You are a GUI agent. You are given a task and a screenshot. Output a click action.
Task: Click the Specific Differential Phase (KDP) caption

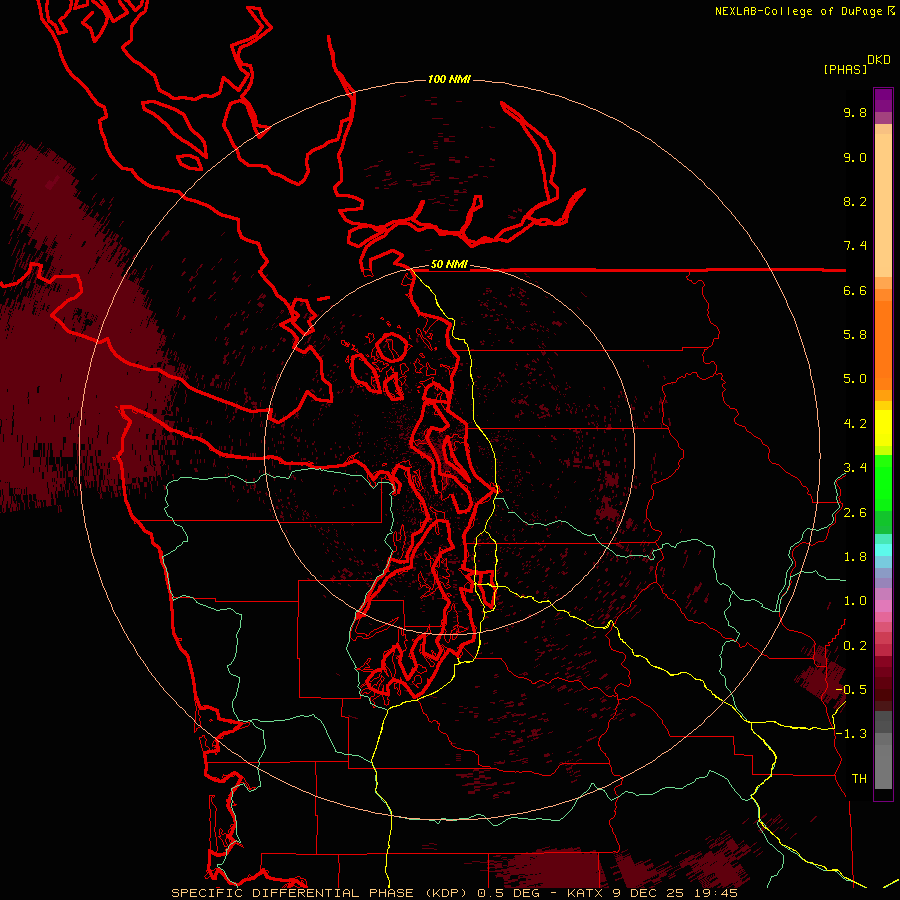pos(321,893)
